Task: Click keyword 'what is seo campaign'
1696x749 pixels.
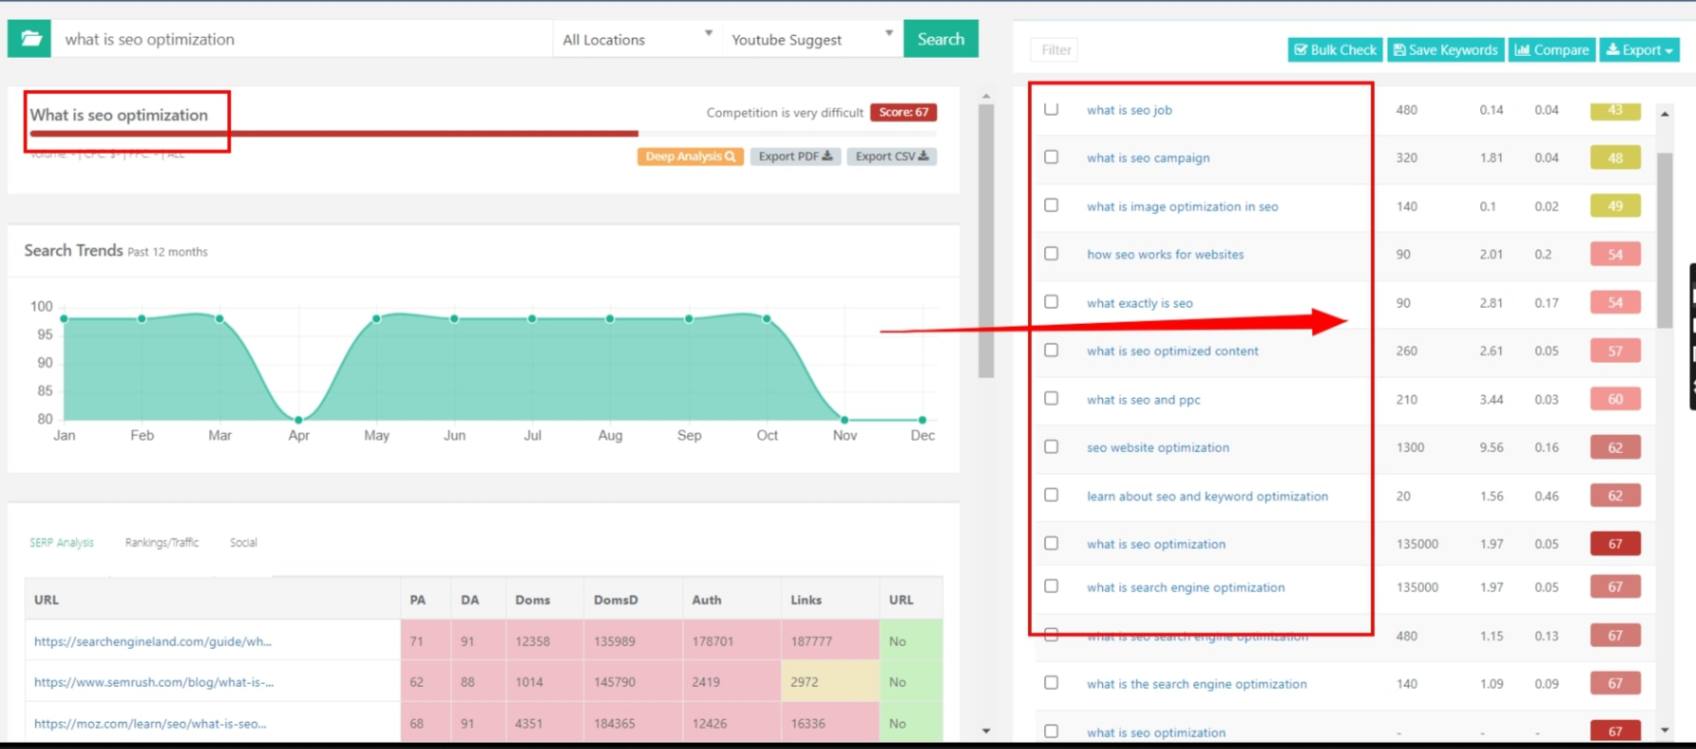Action: pyautogui.click(x=1148, y=158)
